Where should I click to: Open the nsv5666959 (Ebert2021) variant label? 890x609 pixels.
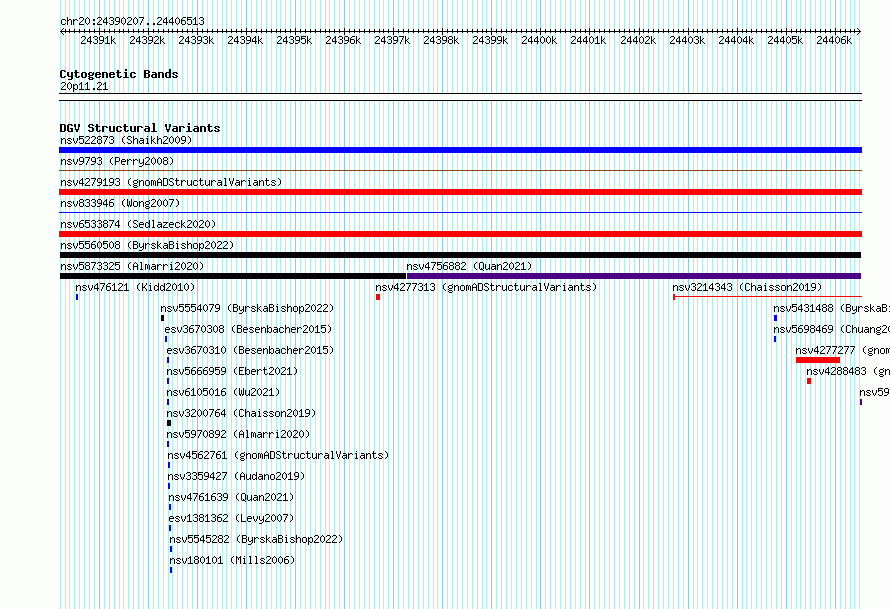232,371
